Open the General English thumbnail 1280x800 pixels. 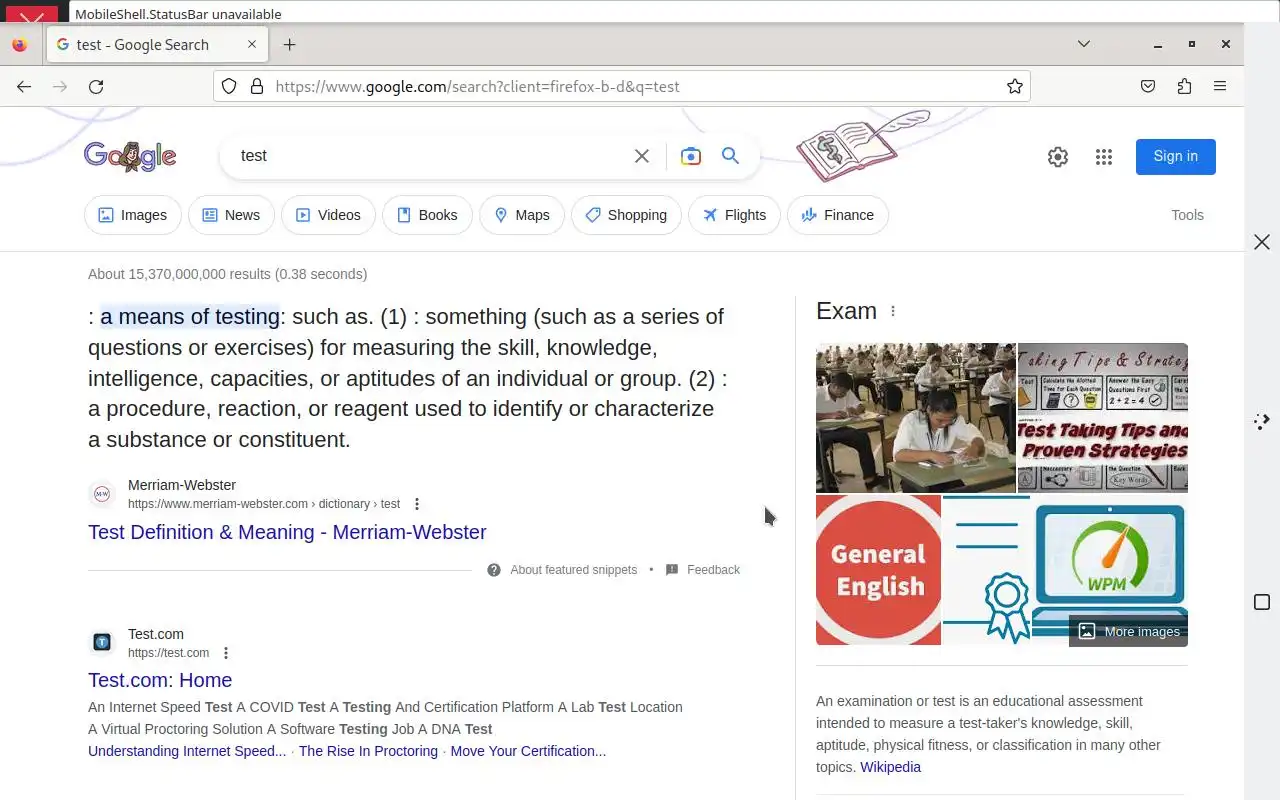pos(878,570)
